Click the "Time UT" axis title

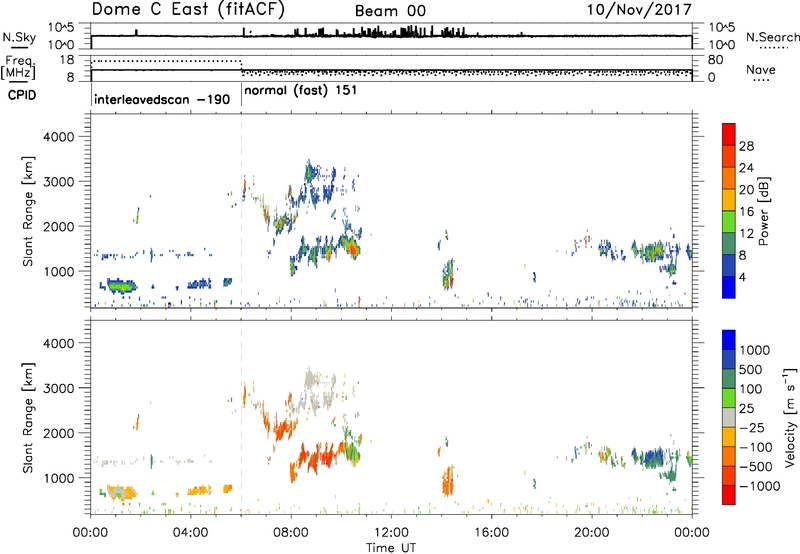[391, 548]
